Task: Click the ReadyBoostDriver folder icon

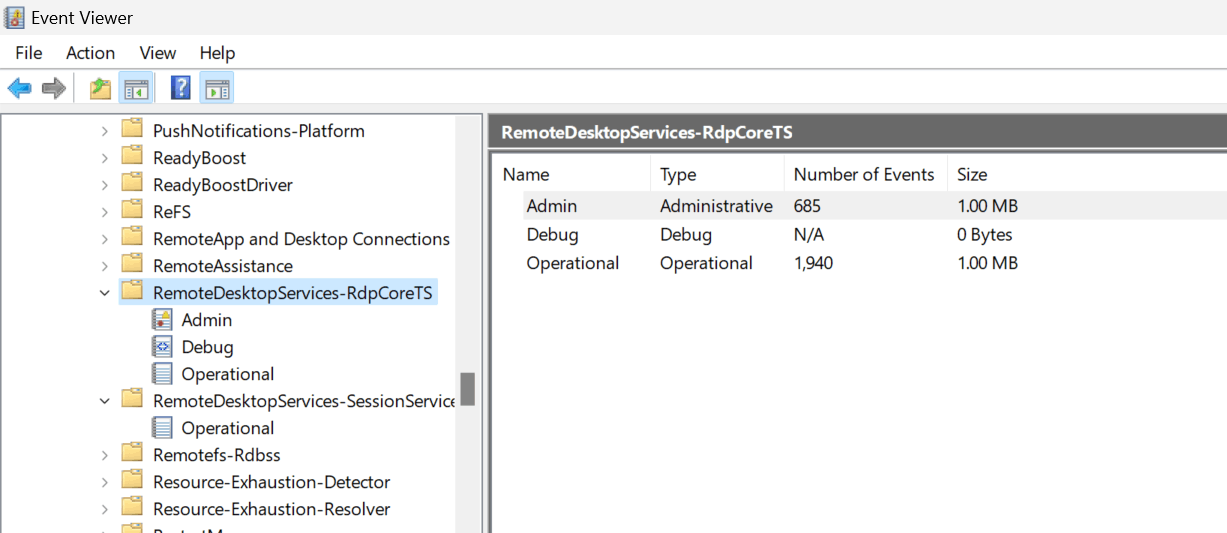Action: [x=132, y=184]
